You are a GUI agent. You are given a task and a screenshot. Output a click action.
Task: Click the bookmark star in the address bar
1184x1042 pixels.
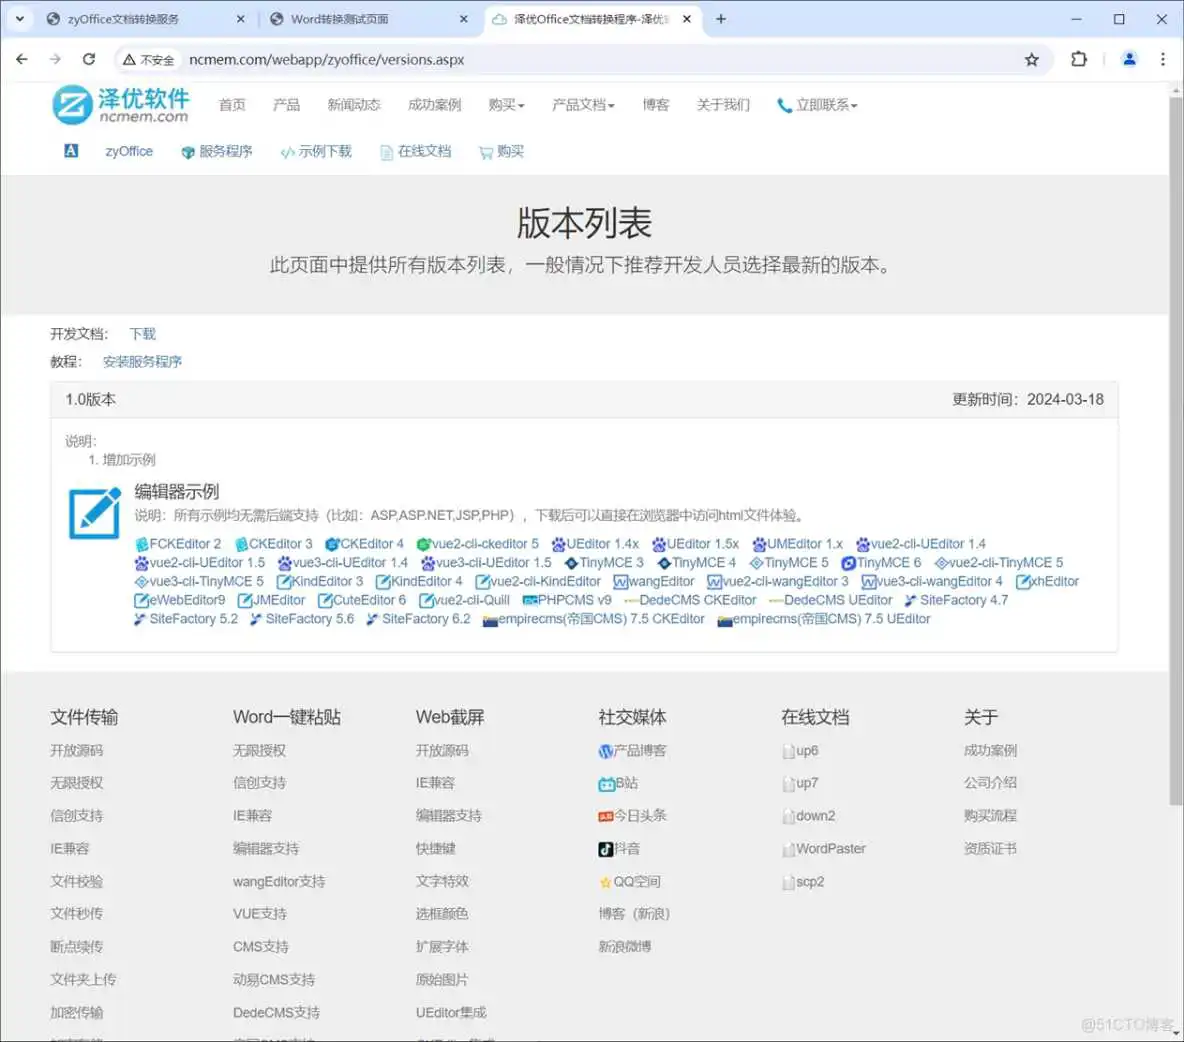pyautogui.click(x=1032, y=59)
